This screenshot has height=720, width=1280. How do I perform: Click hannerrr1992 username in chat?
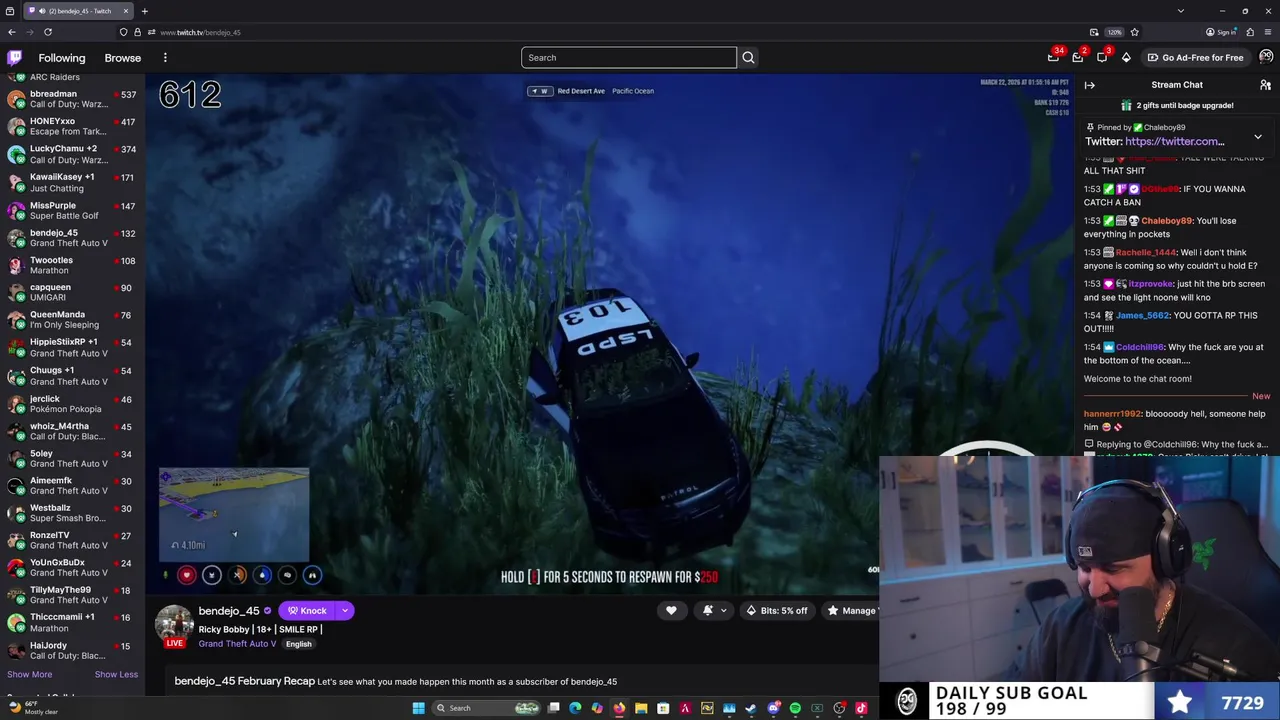(1112, 414)
